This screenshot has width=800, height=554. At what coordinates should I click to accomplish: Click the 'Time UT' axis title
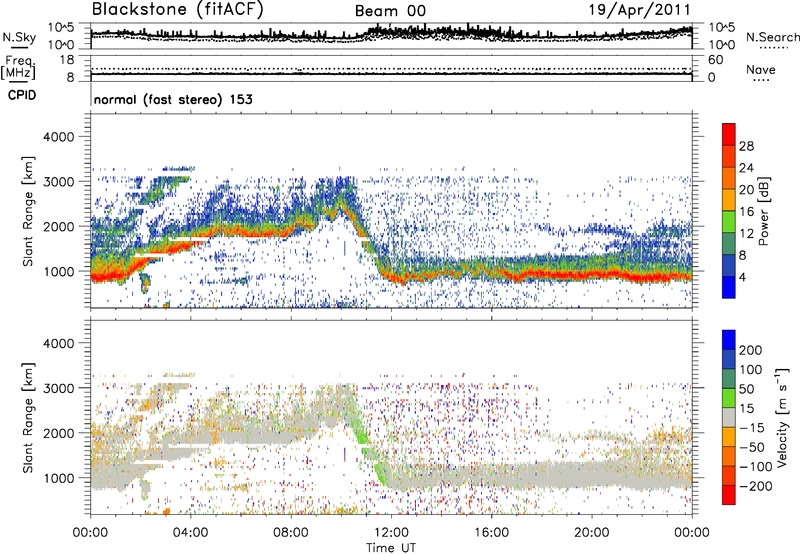pyautogui.click(x=391, y=548)
